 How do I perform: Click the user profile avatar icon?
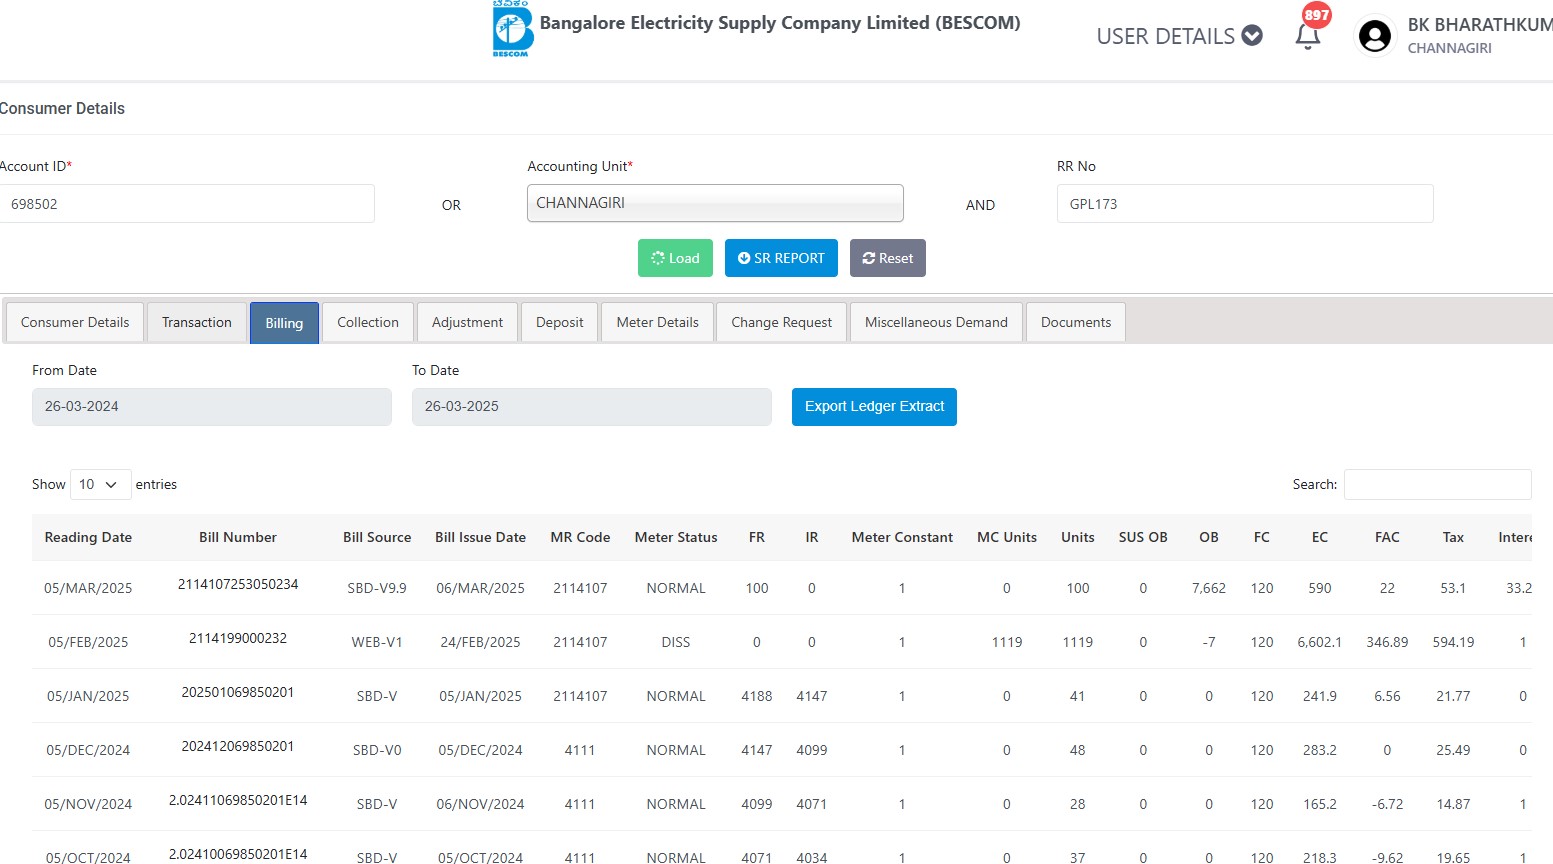point(1375,37)
